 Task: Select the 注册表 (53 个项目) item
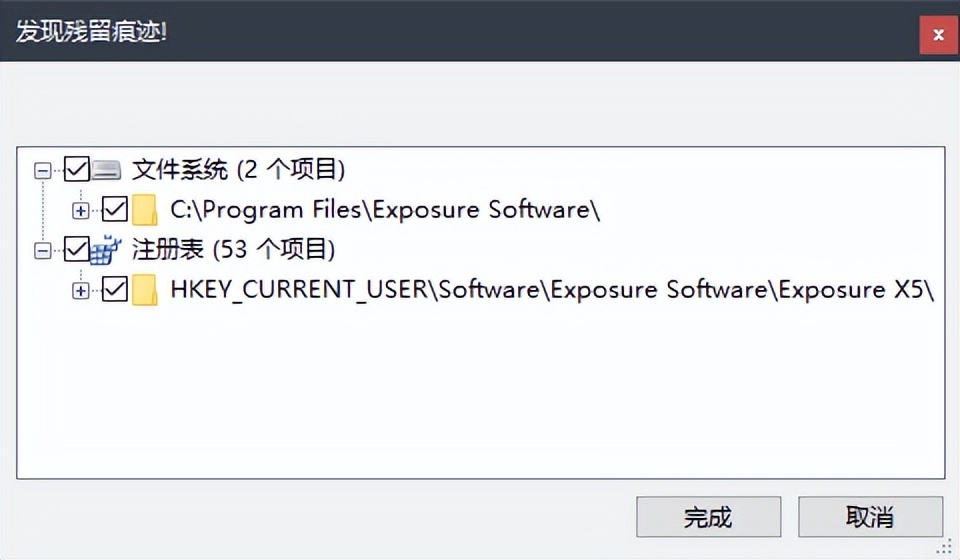click(233, 249)
